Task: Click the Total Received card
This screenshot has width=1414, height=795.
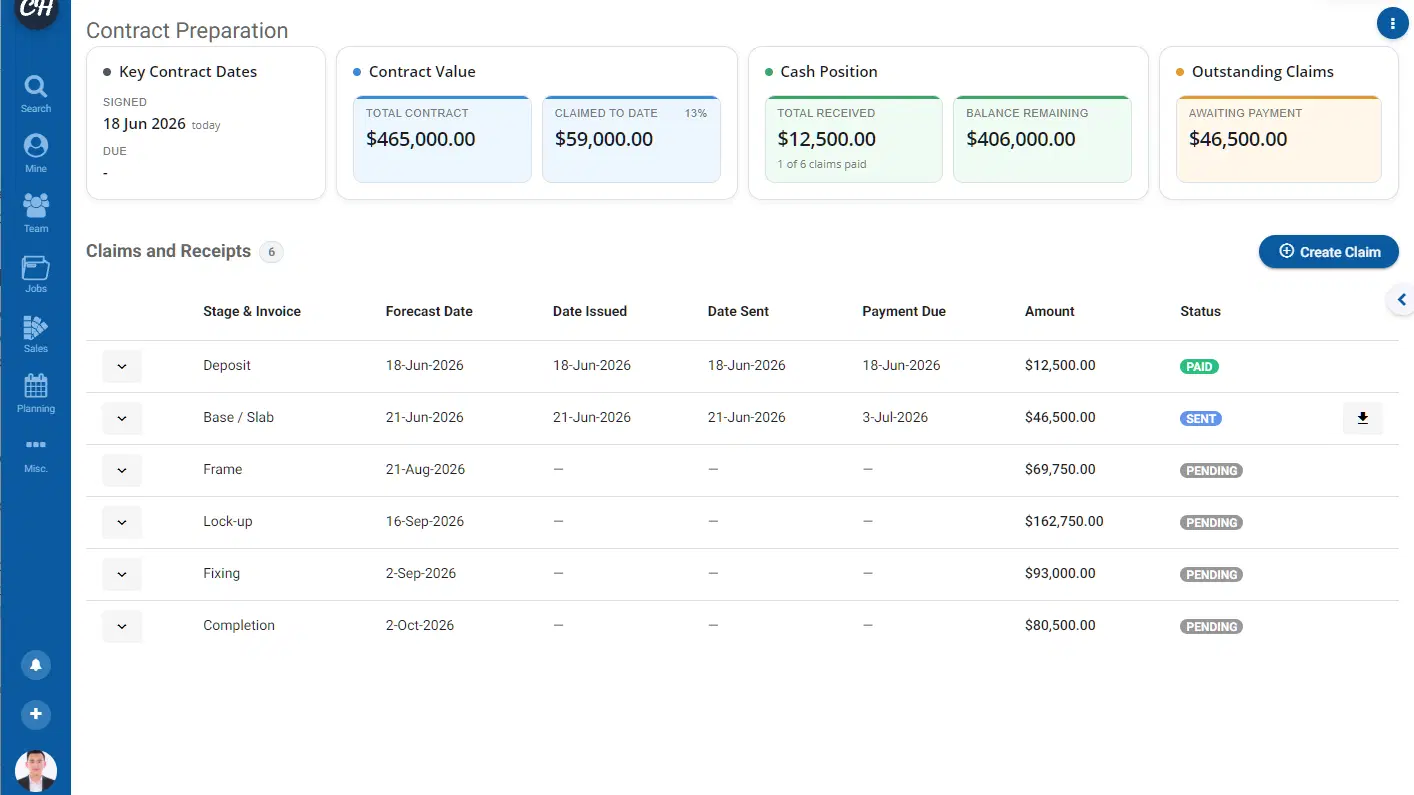Action: click(x=853, y=139)
